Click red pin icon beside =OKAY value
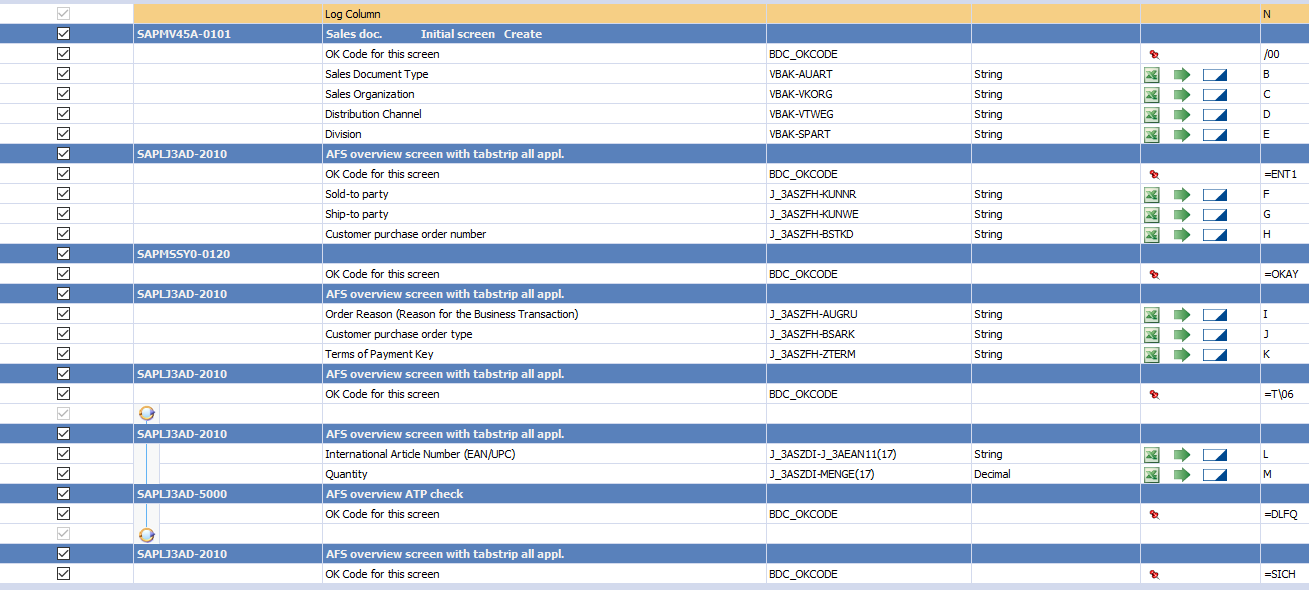 click(x=1154, y=274)
